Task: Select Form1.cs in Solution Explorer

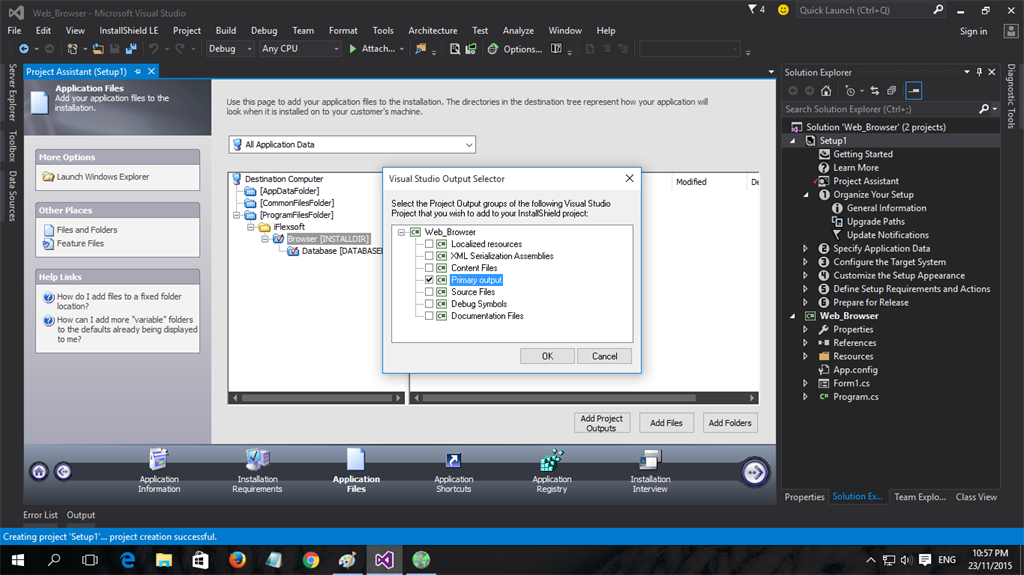Action: (x=851, y=383)
